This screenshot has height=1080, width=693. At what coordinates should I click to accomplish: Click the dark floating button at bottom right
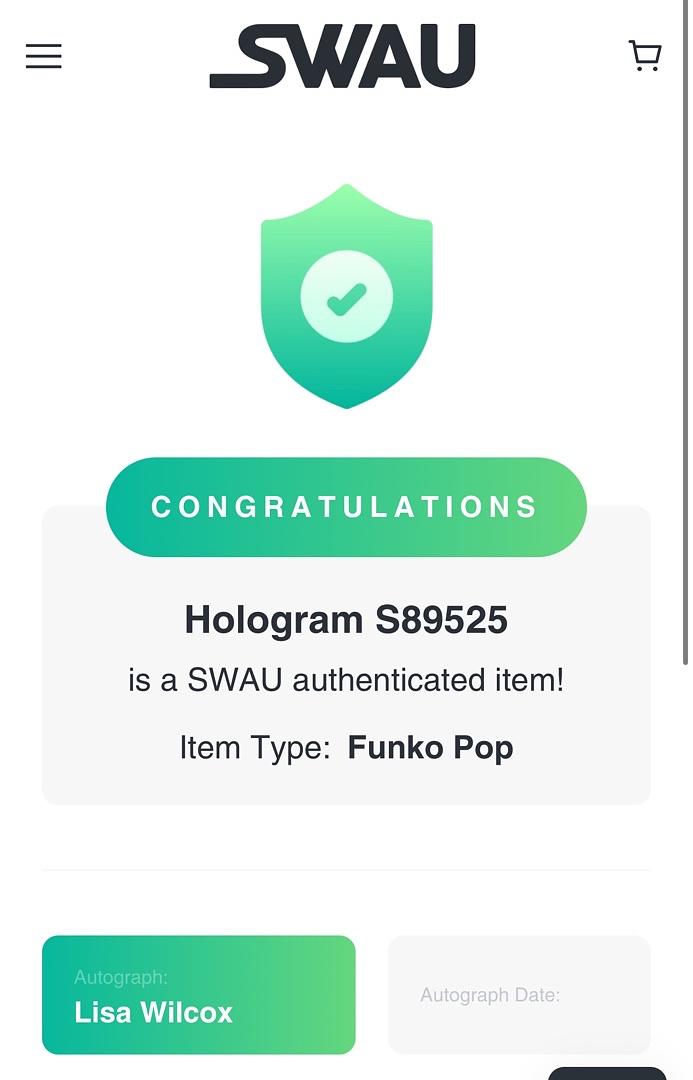pyautogui.click(x=607, y=1074)
